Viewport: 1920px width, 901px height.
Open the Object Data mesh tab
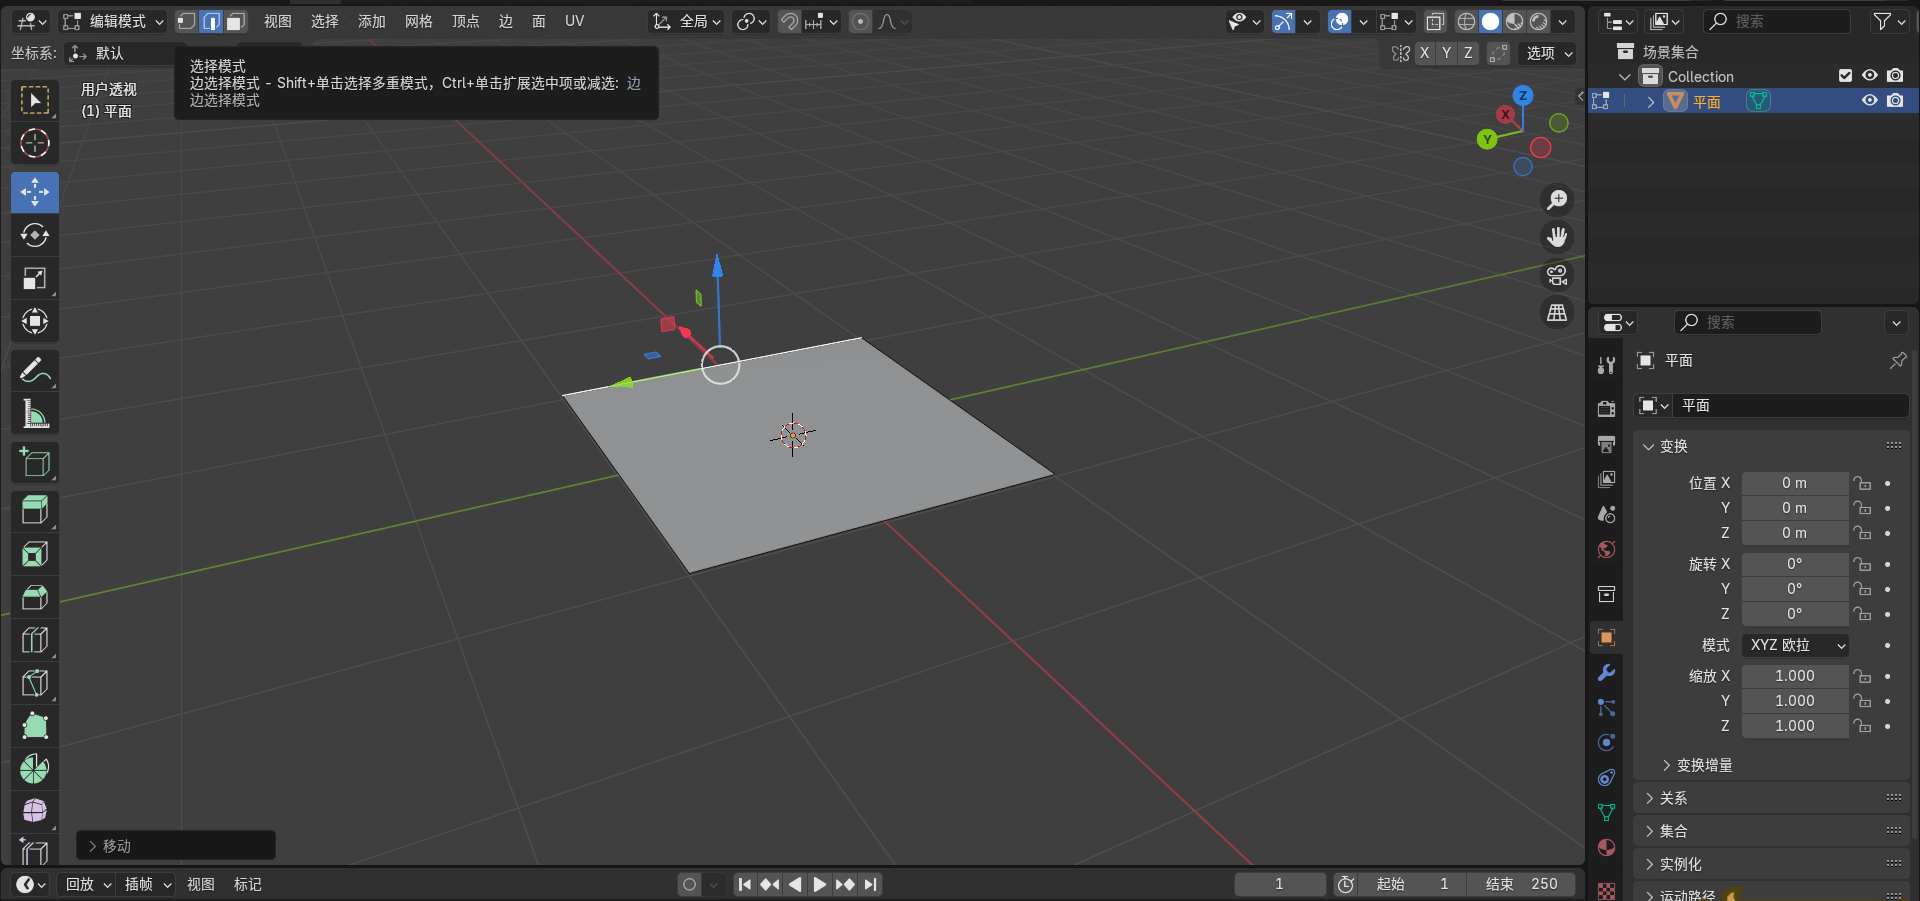[x=1606, y=813]
